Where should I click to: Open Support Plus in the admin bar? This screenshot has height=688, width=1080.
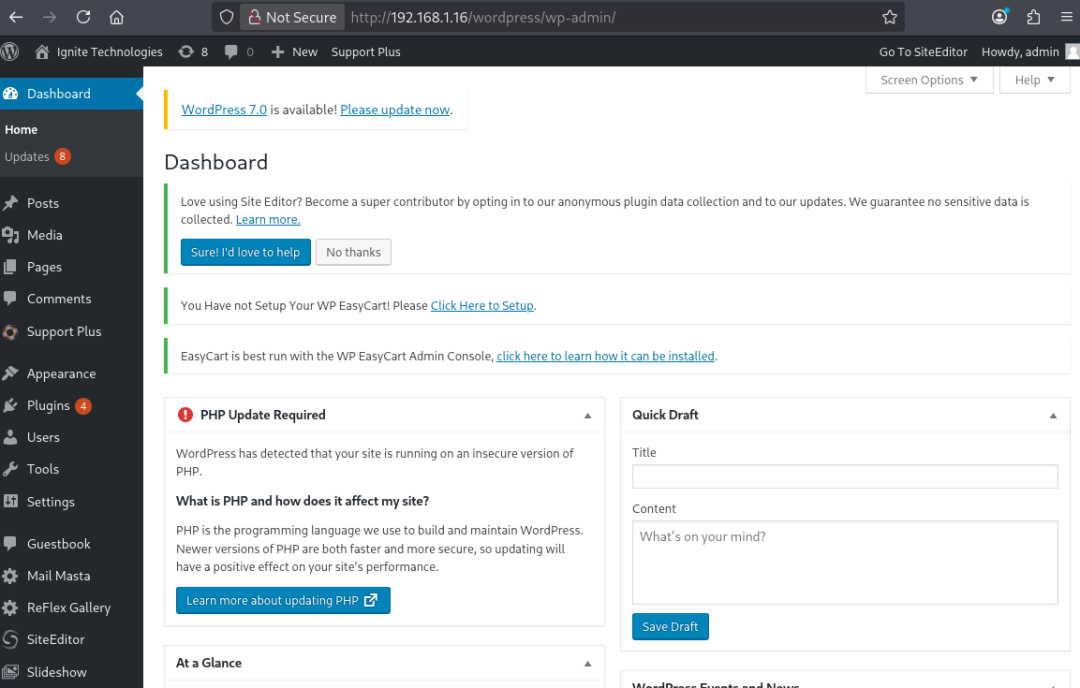[x=366, y=52]
